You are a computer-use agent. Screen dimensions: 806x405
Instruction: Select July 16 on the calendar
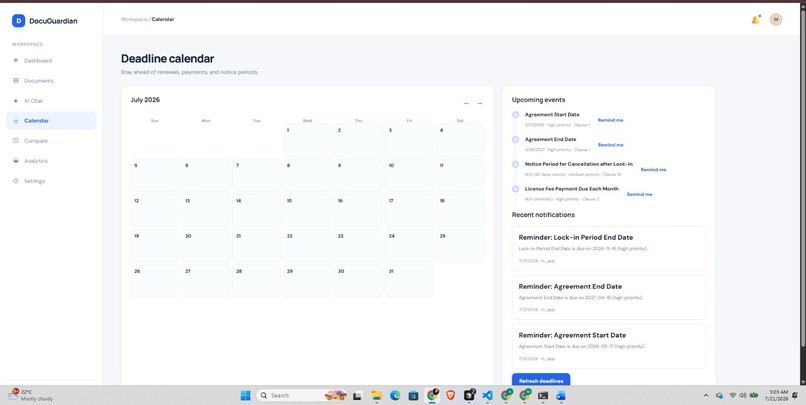click(x=358, y=210)
